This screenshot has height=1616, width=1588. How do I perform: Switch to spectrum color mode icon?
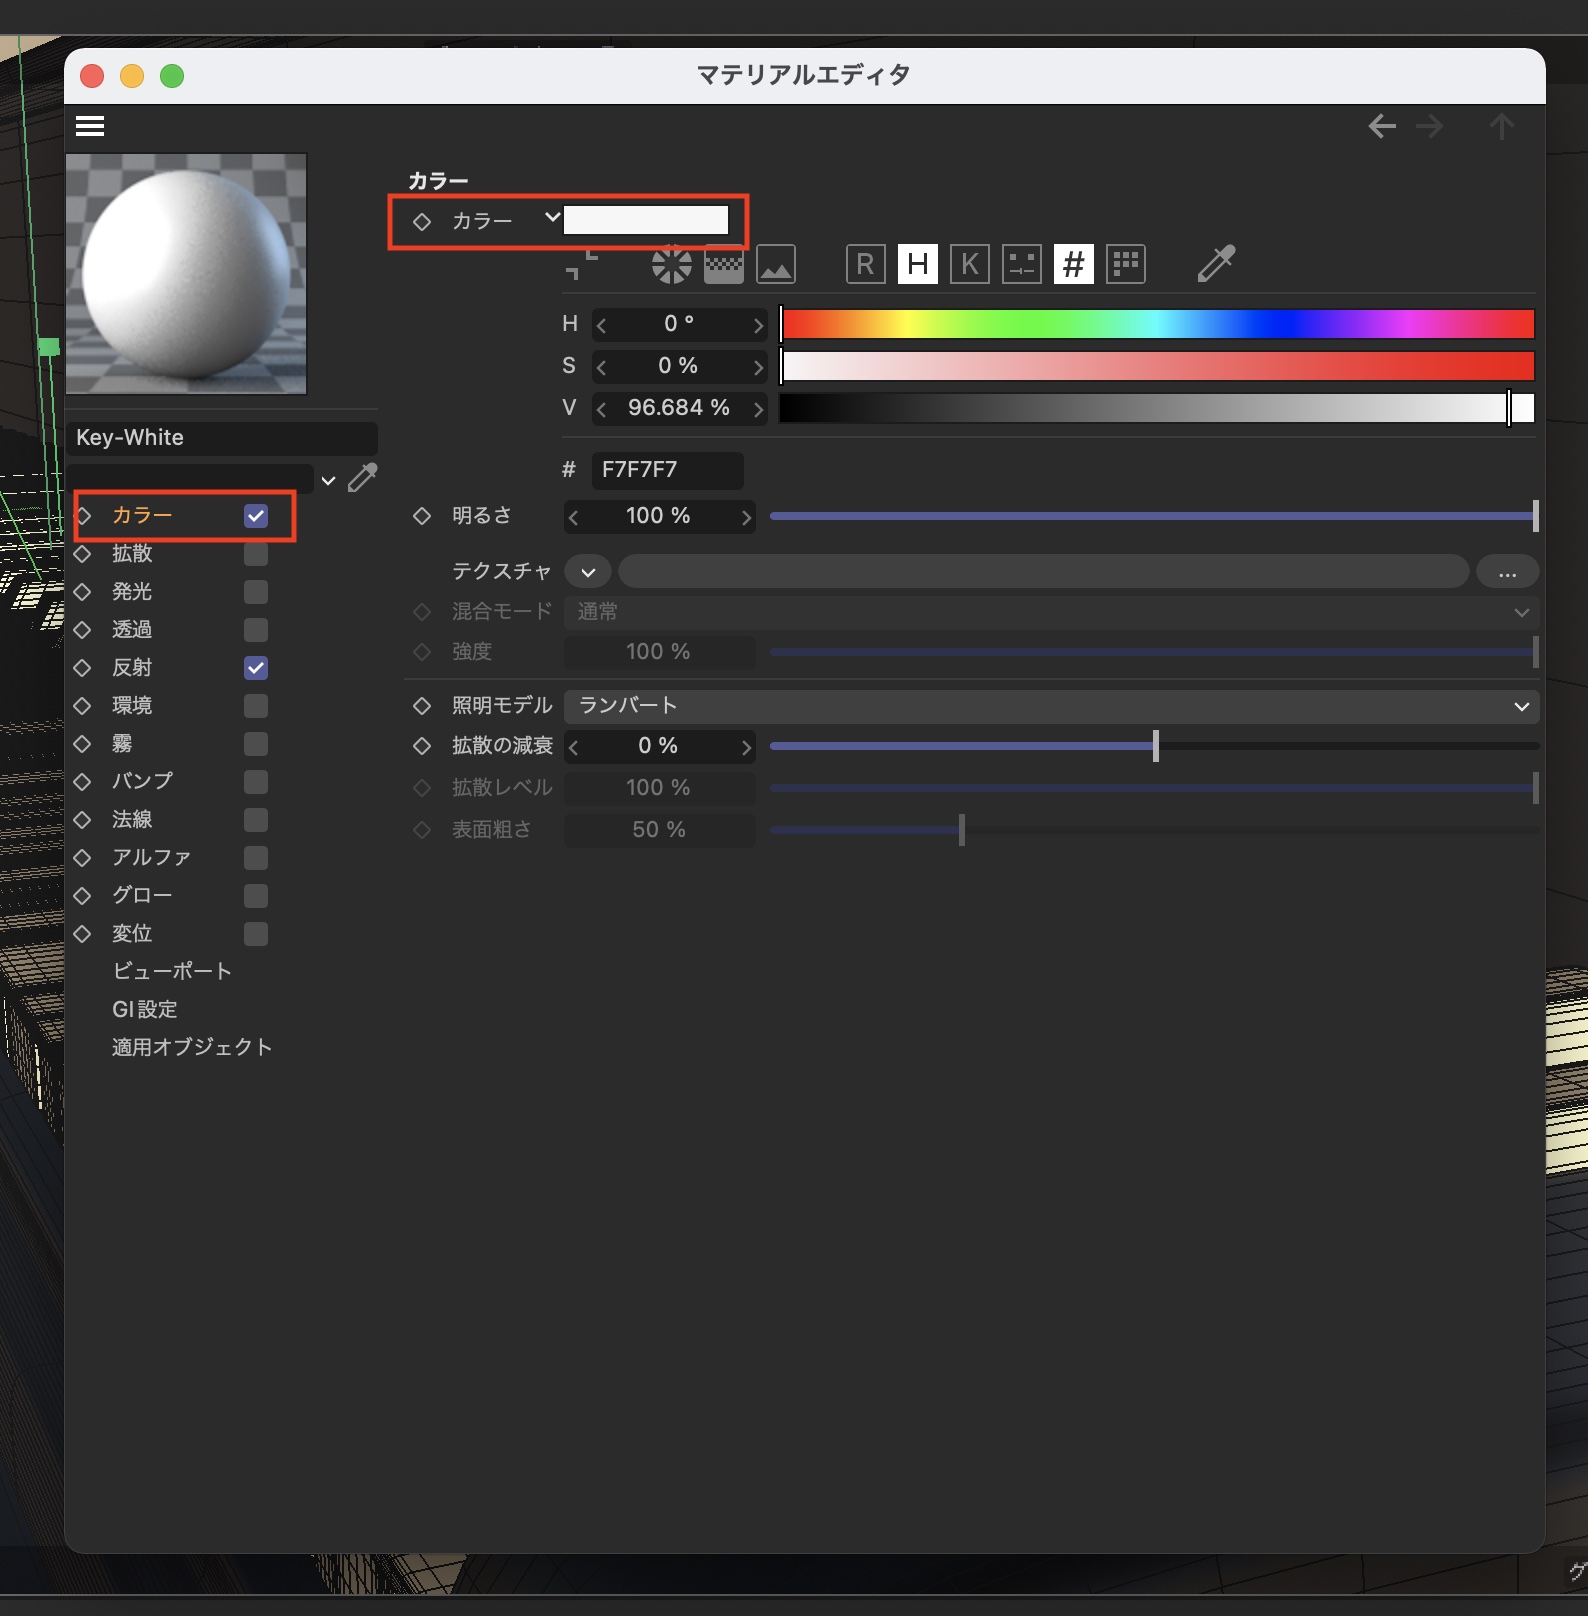[x=723, y=265]
